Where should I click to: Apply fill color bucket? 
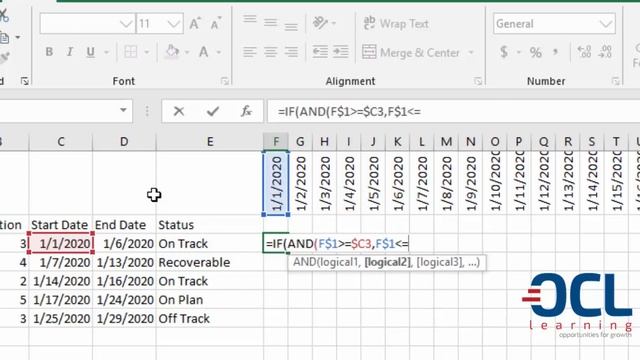[x=172, y=52]
